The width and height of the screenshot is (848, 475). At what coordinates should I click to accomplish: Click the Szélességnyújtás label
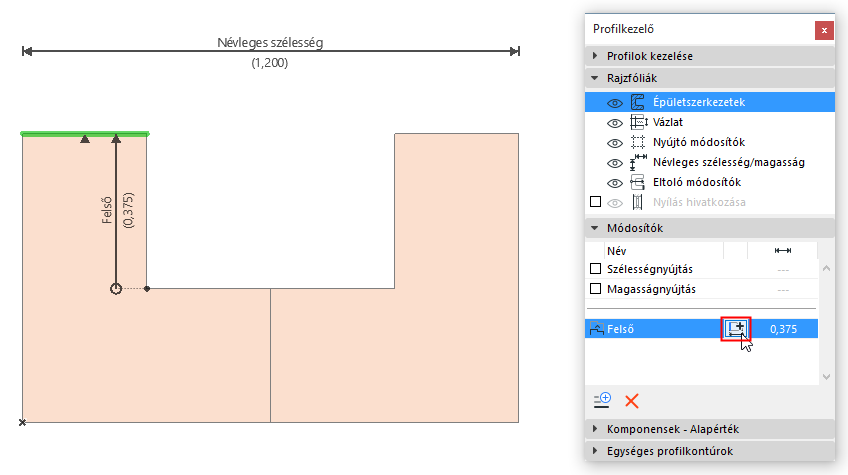coord(650,269)
